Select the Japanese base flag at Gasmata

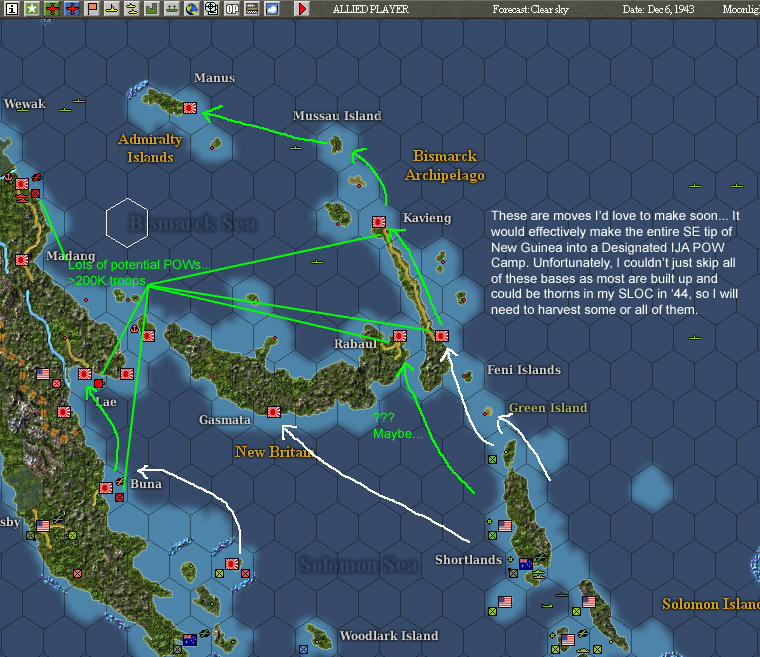pos(274,412)
